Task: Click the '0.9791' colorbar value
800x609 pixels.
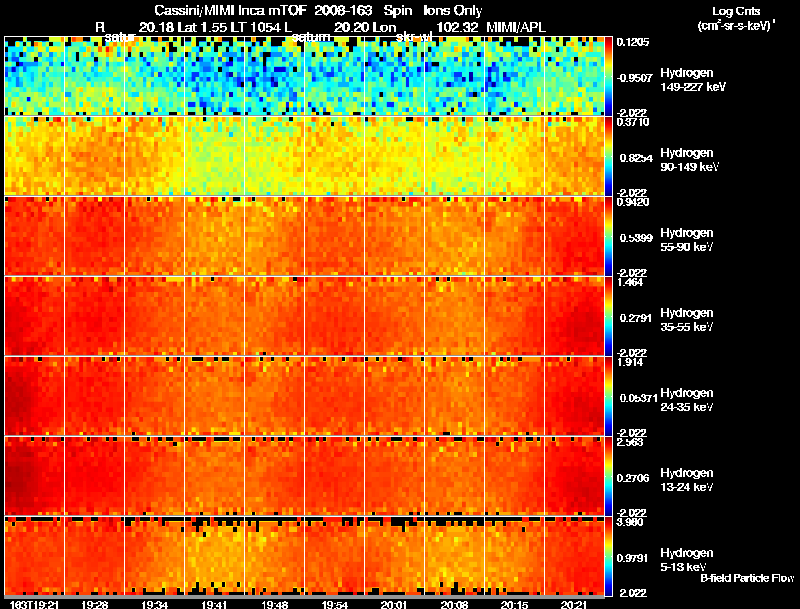Action: coord(633,559)
